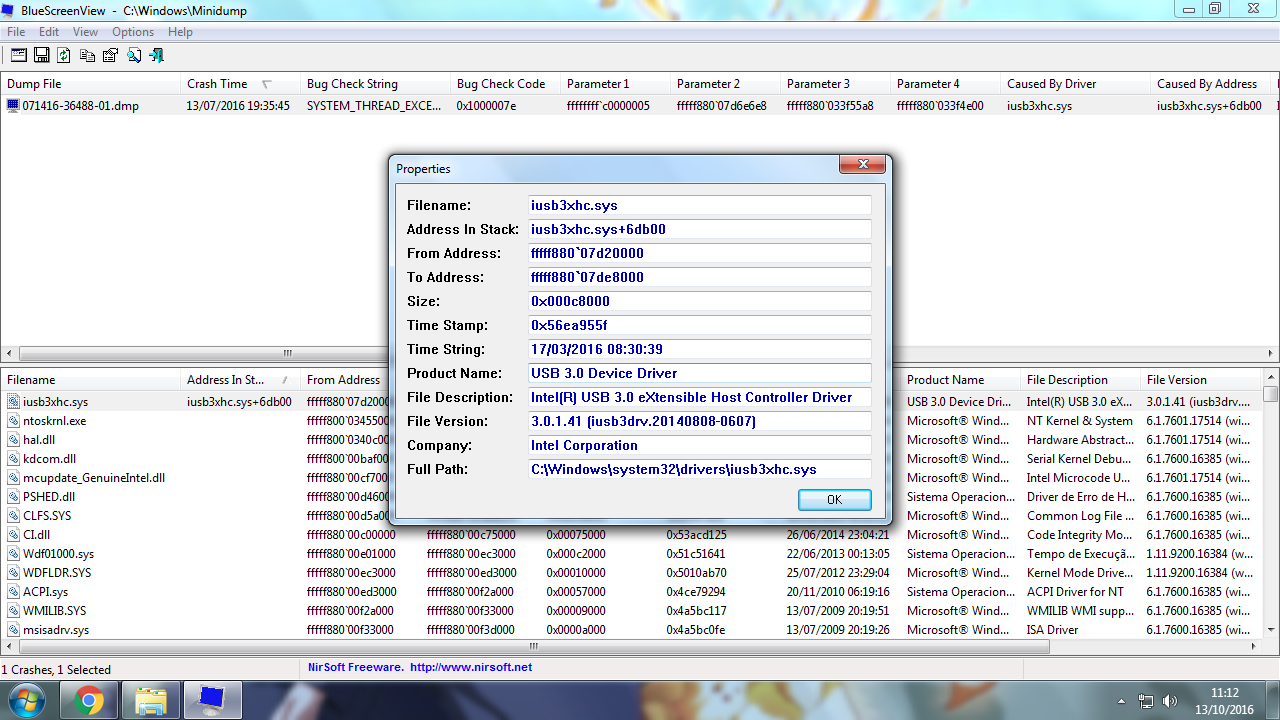
Task: Show hidden system tray icons
Action: point(1122,701)
